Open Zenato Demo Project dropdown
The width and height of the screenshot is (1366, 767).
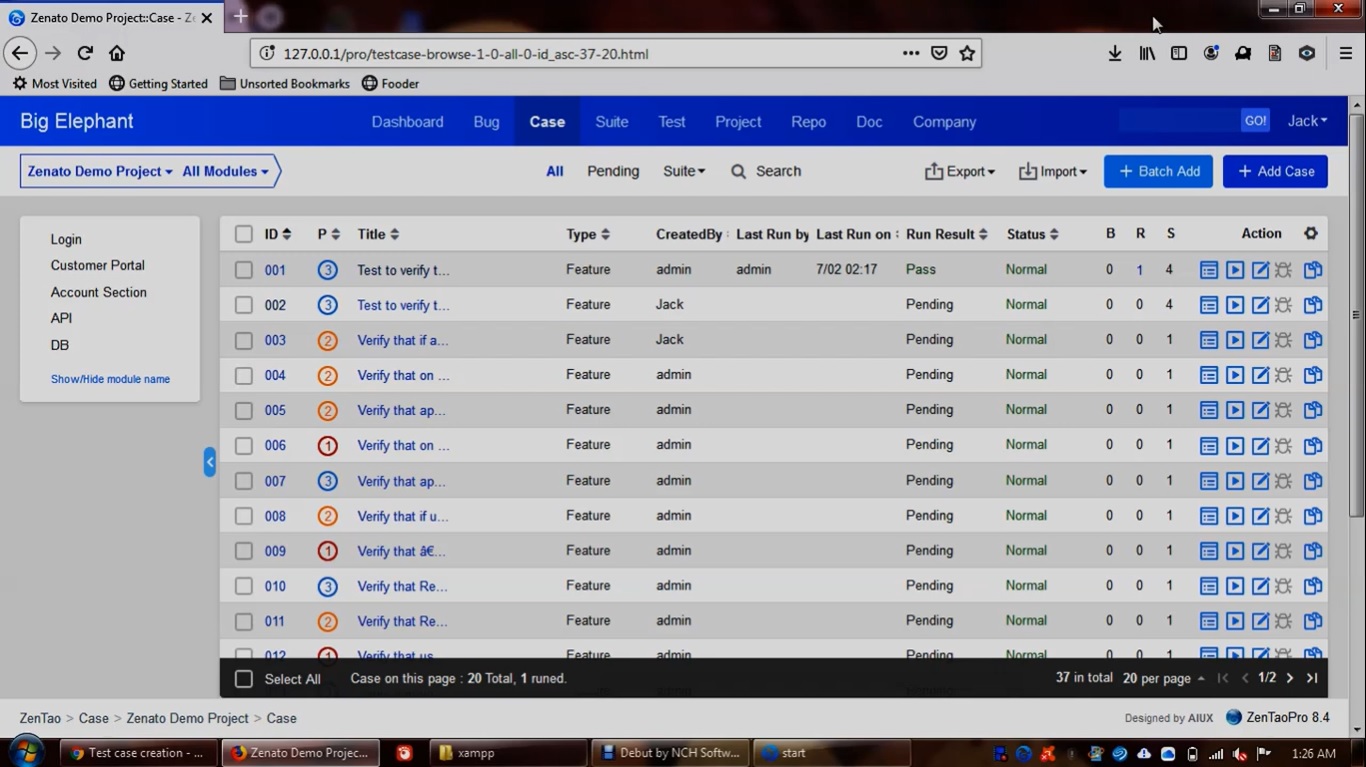pos(100,171)
